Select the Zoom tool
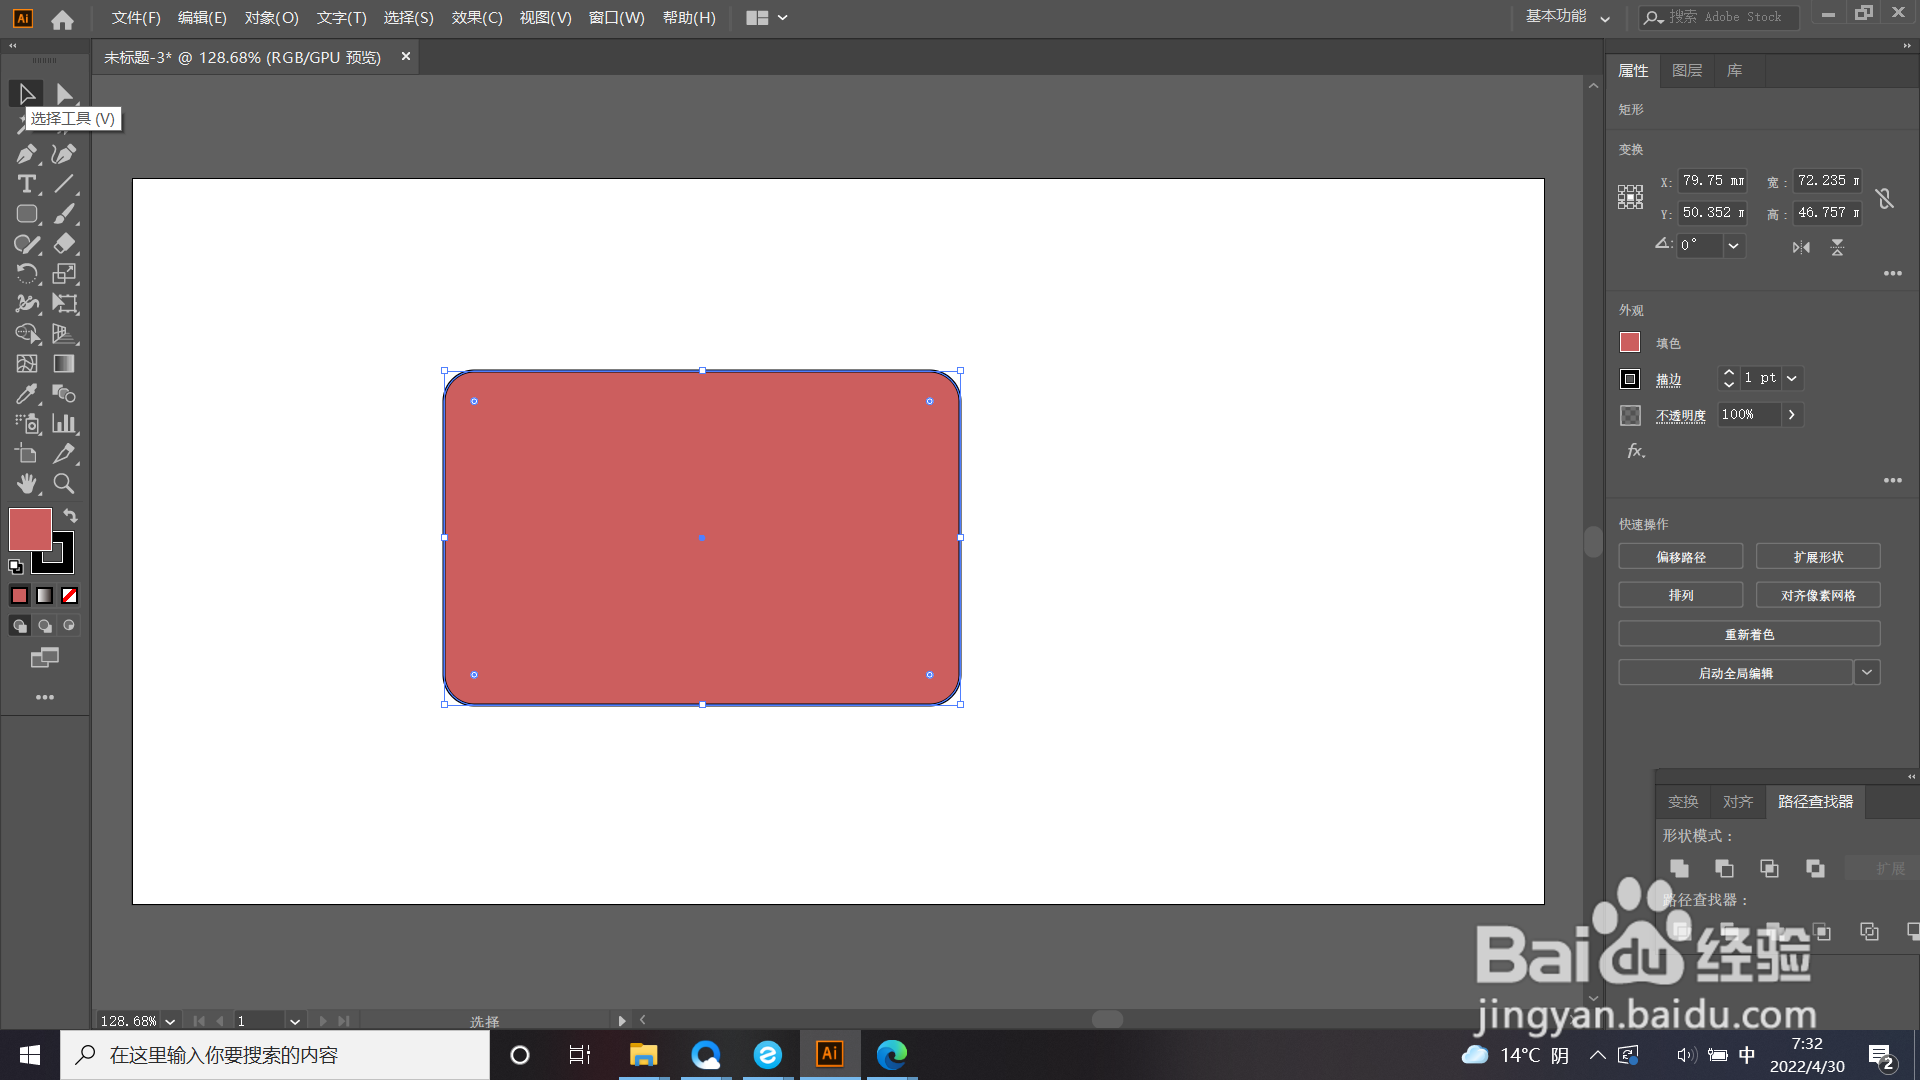The height and width of the screenshot is (1080, 1920). pos(64,484)
